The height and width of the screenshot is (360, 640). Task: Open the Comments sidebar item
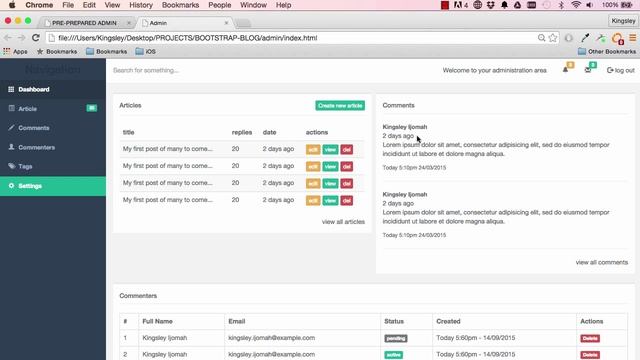53,128
